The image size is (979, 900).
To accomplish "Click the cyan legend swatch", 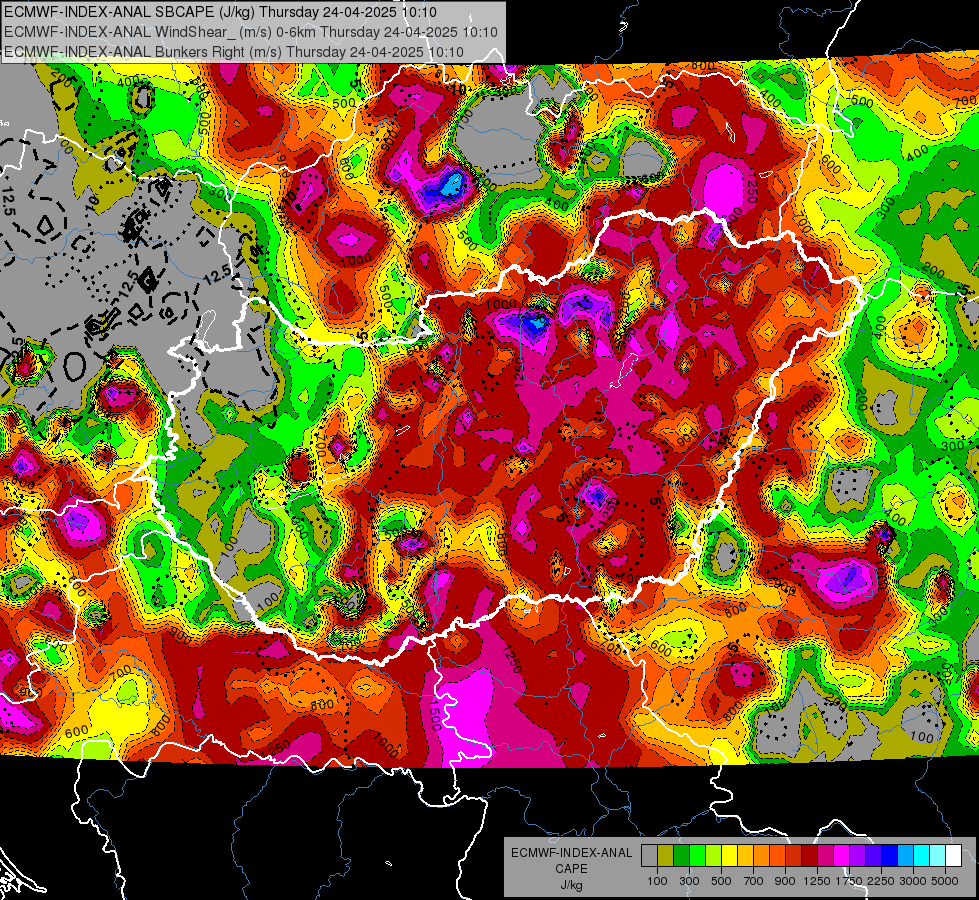I will click(x=922, y=855).
